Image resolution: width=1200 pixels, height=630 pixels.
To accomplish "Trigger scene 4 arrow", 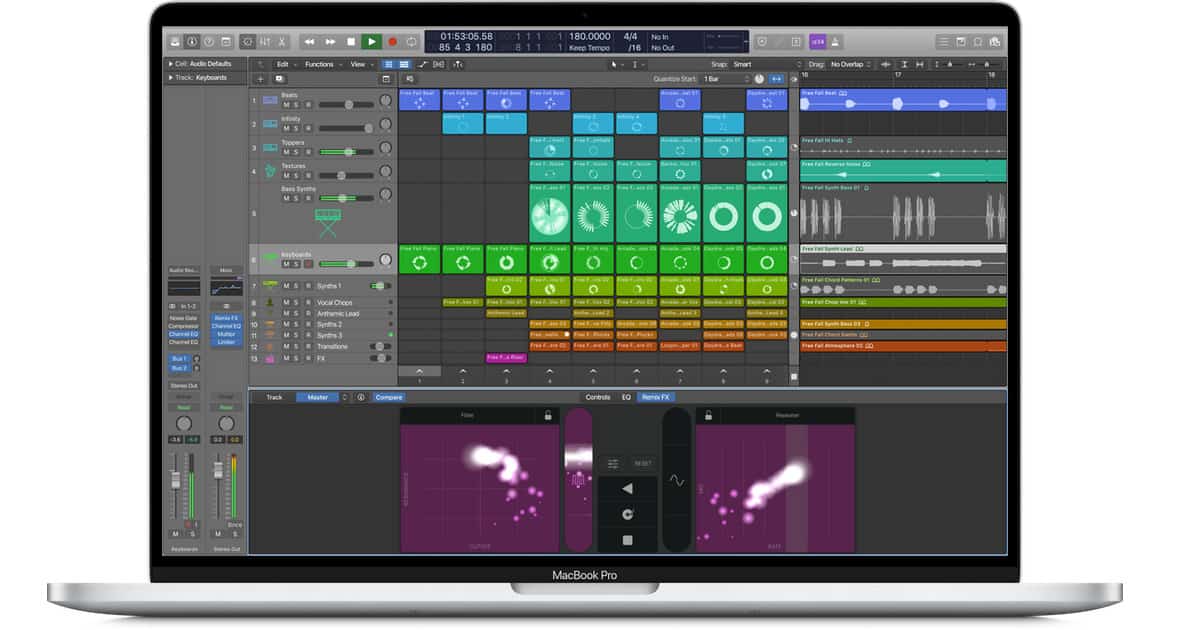I will (x=549, y=371).
